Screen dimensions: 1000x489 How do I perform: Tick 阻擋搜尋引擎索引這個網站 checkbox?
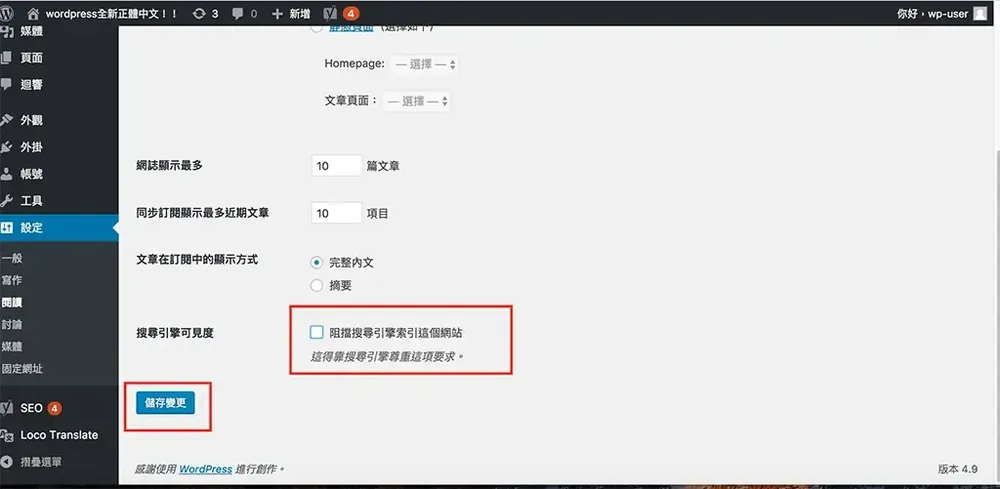(316, 332)
